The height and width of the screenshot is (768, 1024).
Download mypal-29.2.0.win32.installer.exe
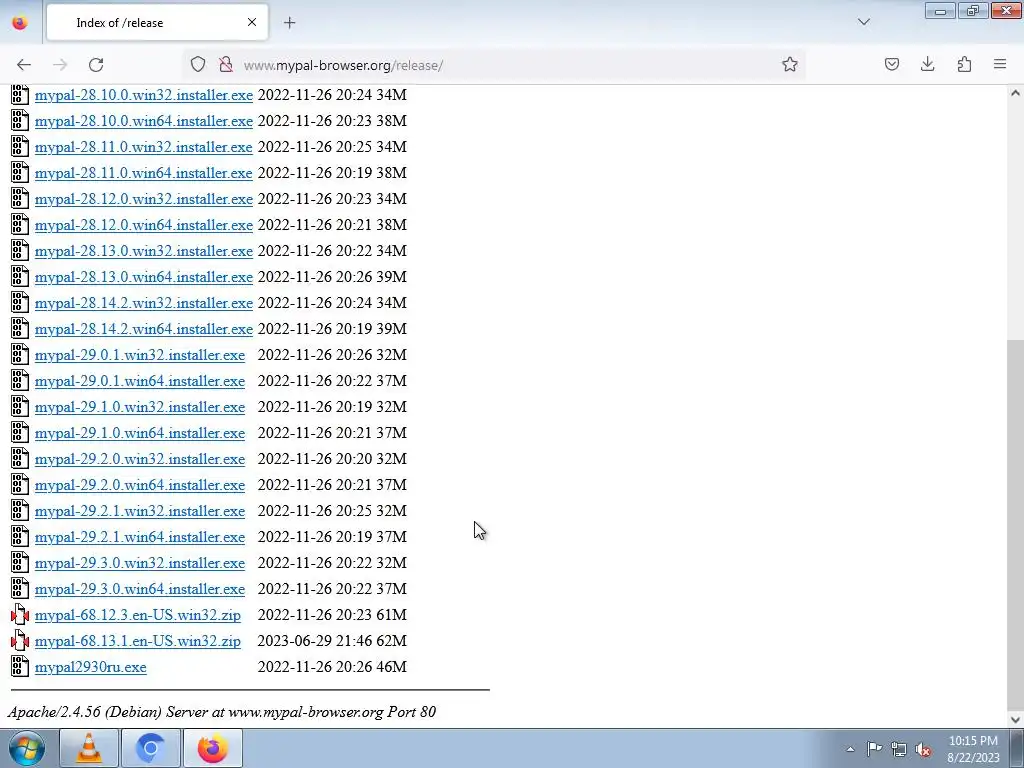pos(140,459)
